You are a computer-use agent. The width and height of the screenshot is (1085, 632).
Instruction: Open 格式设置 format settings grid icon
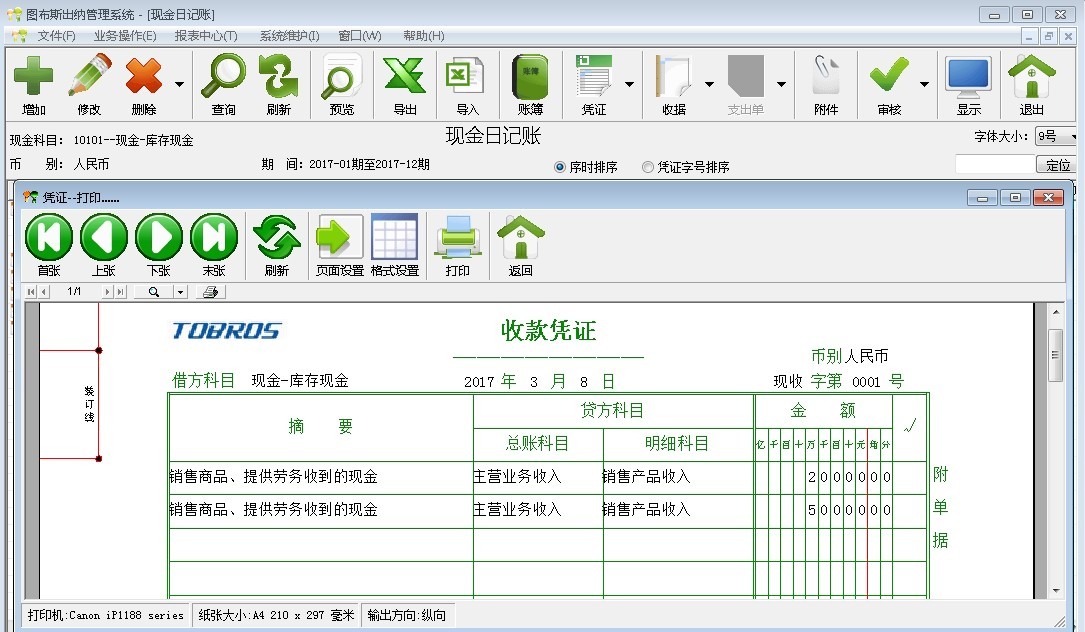(394, 237)
